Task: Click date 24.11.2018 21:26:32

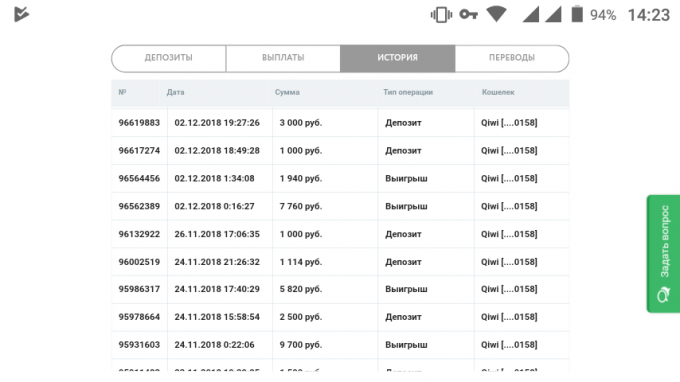Action: pyautogui.click(x=217, y=262)
